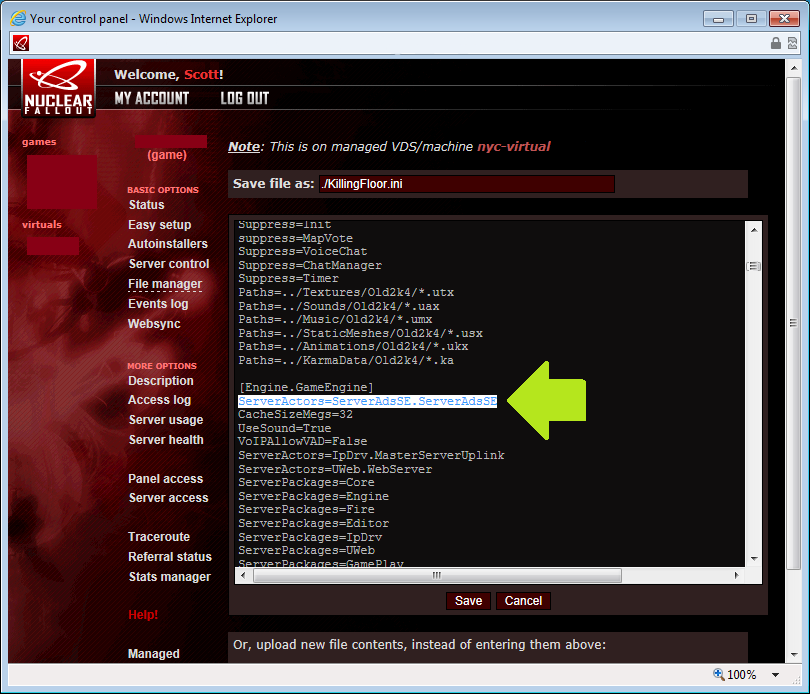The width and height of the screenshot is (810, 694).
Task: Select LOG OUT in the header
Action: coord(244,98)
